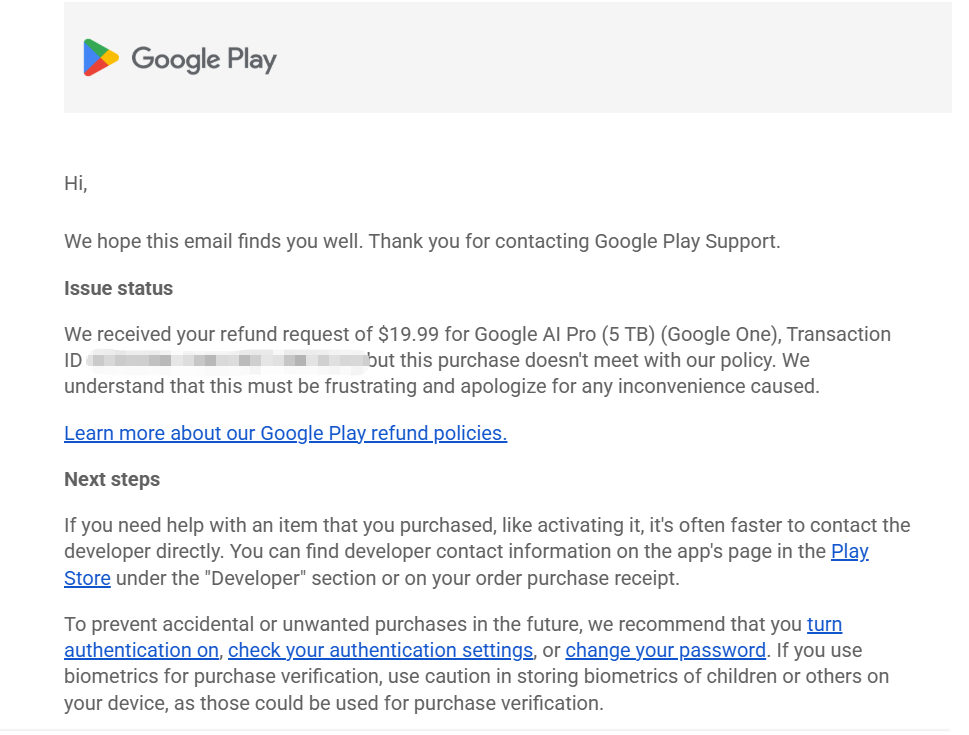Follow the change your password link
Screen dimensions: 969x735
click(x=666, y=650)
